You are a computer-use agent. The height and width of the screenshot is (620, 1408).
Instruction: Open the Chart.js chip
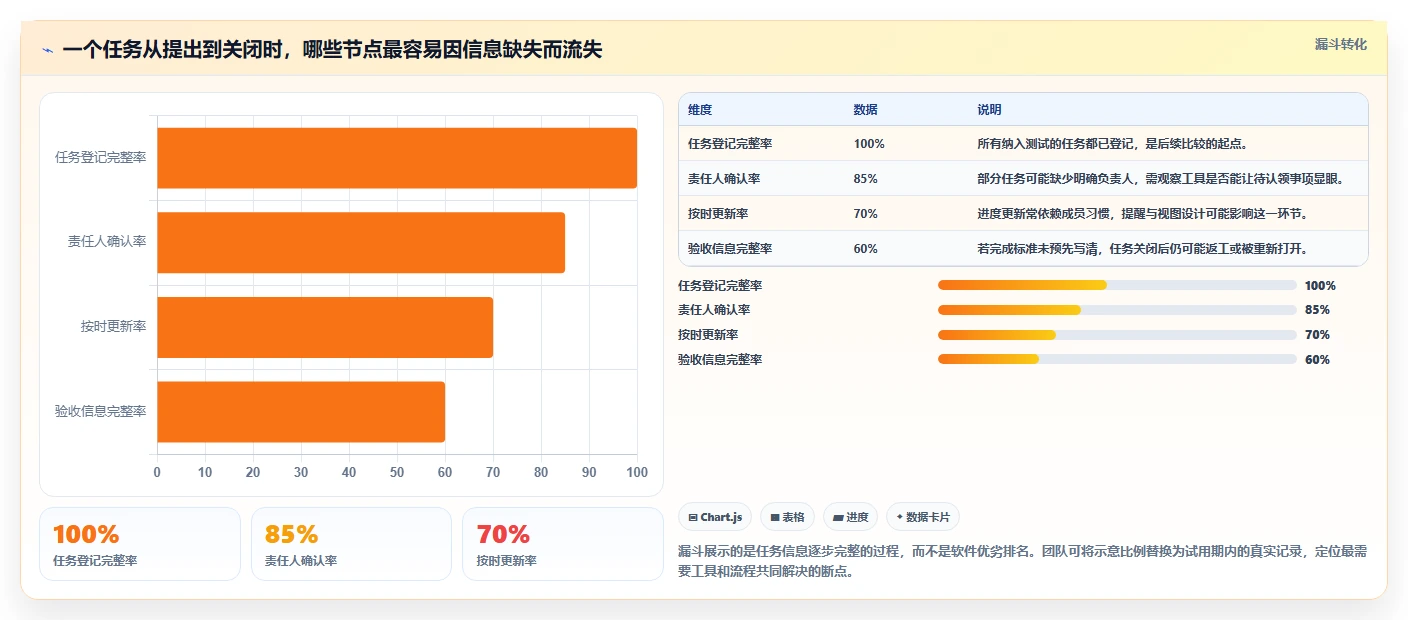pos(715,517)
